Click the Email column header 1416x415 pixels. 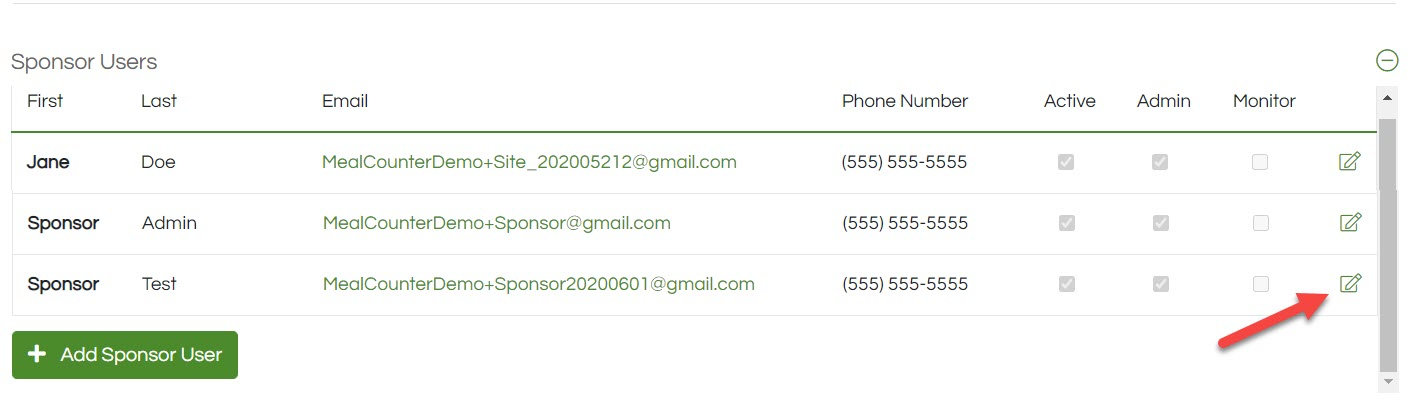345,101
